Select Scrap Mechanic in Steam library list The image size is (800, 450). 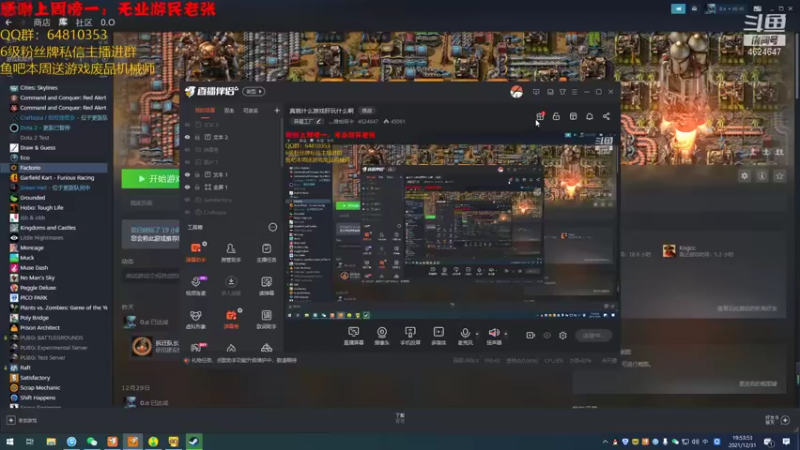(40, 388)
